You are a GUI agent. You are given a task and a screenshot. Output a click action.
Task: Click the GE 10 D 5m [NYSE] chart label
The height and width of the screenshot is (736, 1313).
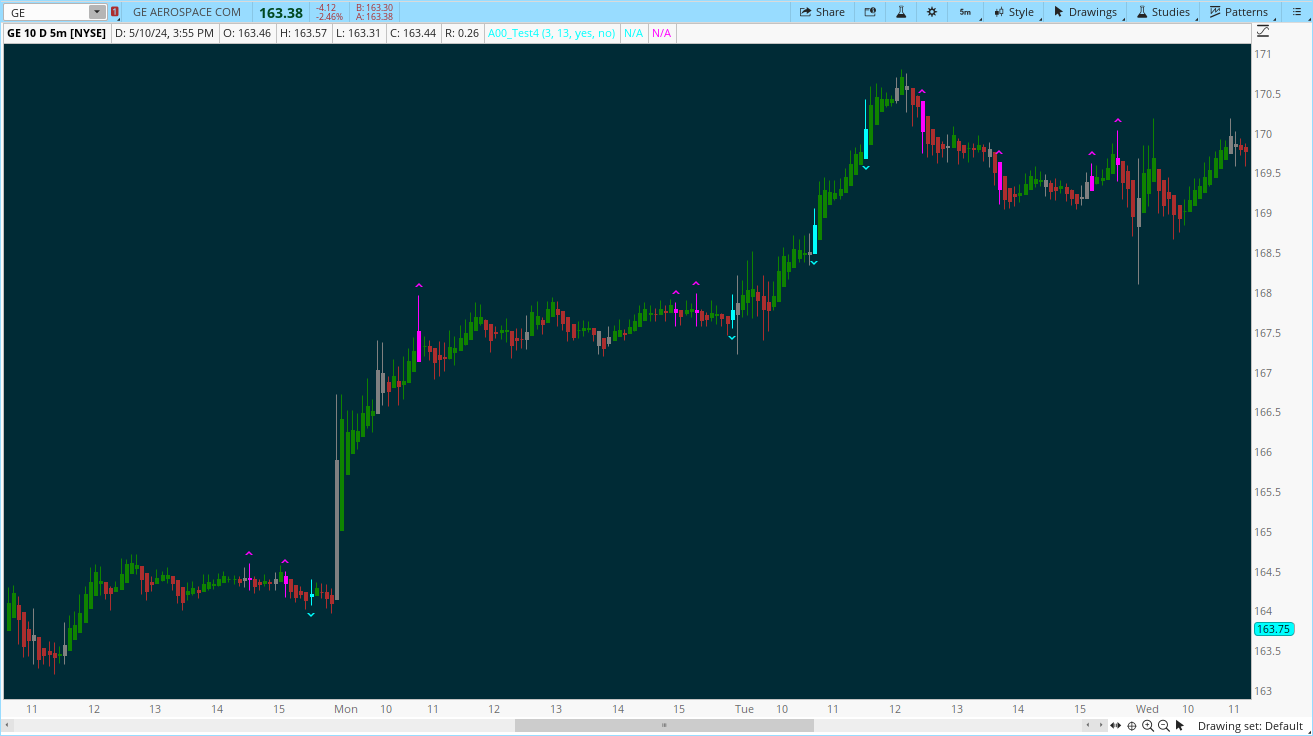[x=56, y=33]
